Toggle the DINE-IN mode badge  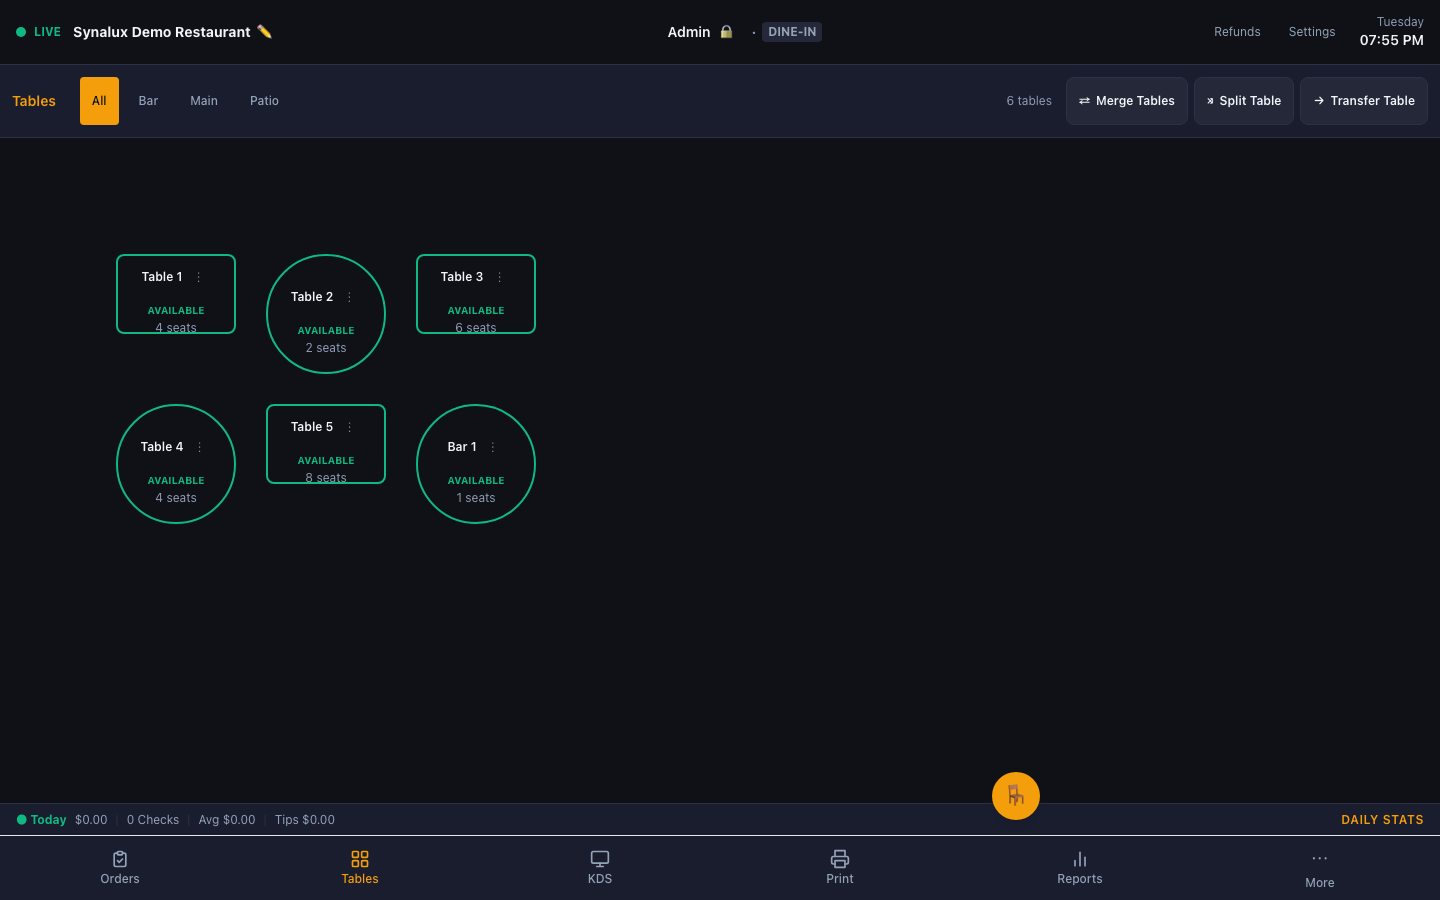[792, 32]
